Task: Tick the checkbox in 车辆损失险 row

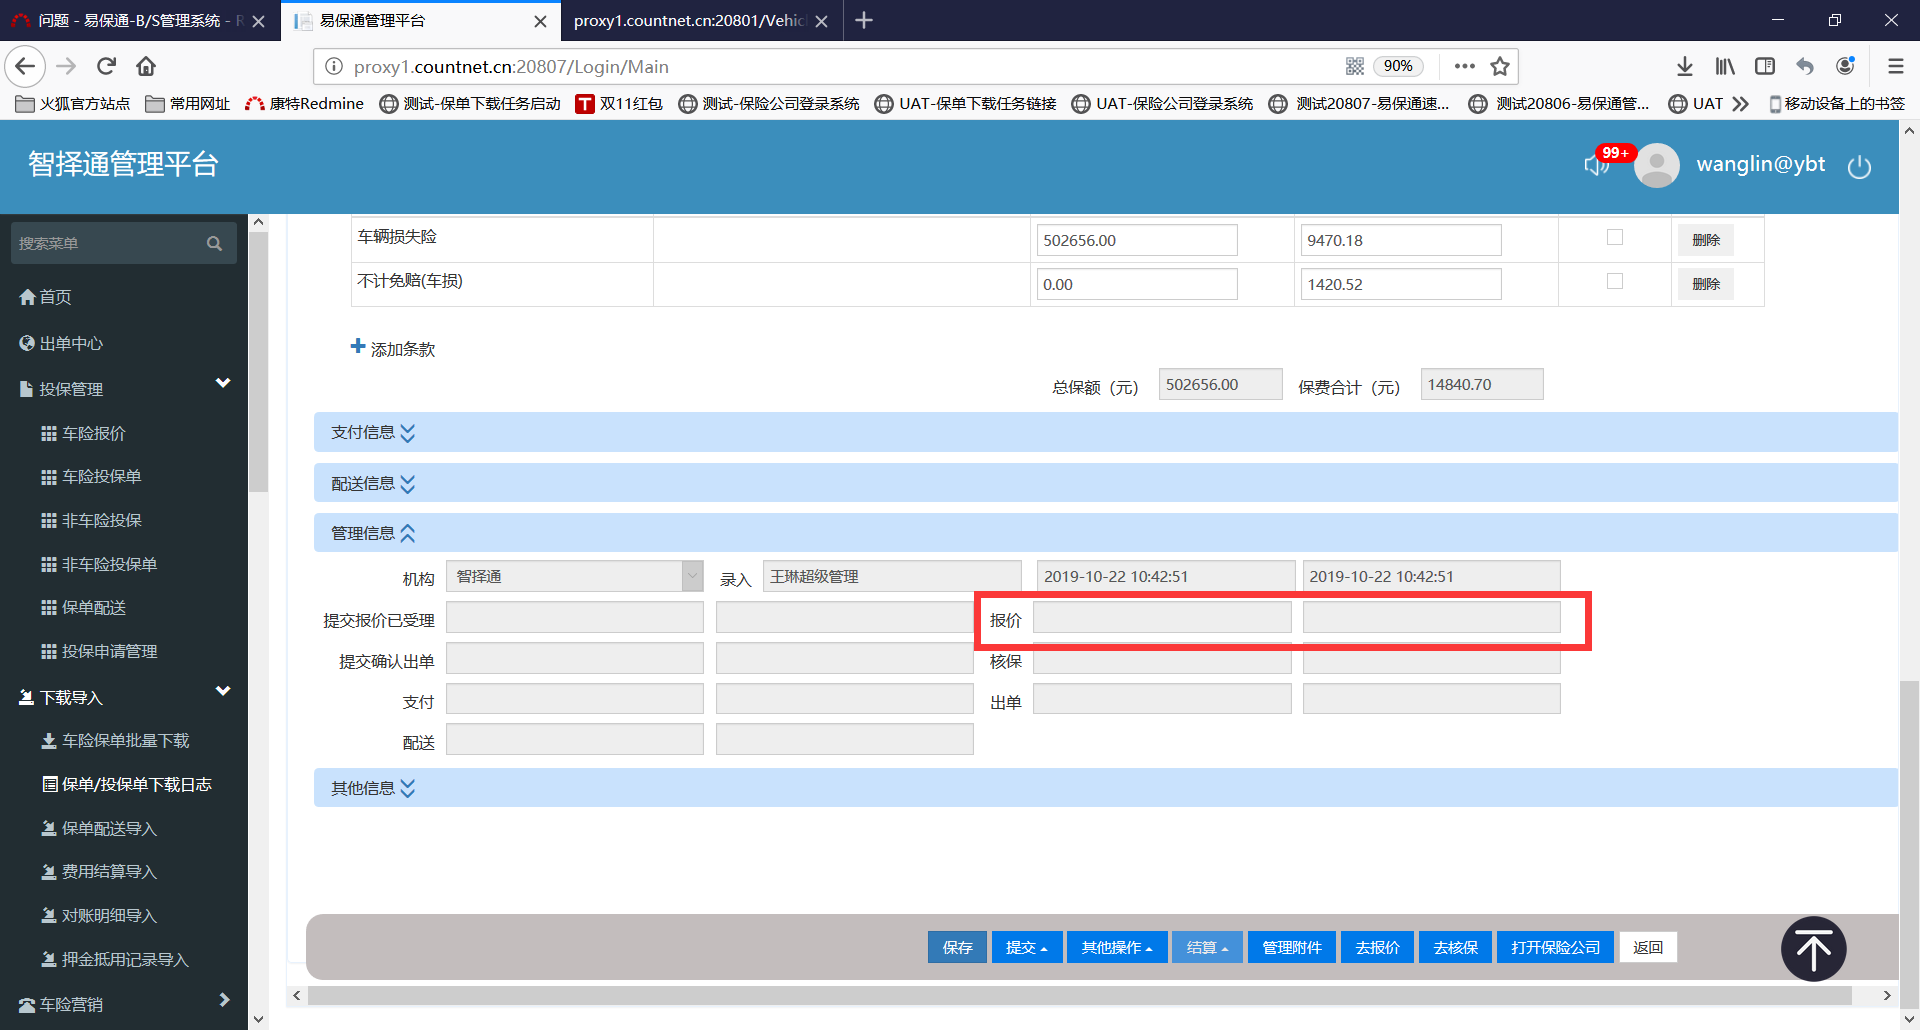Action: (x=1614, y=238)
